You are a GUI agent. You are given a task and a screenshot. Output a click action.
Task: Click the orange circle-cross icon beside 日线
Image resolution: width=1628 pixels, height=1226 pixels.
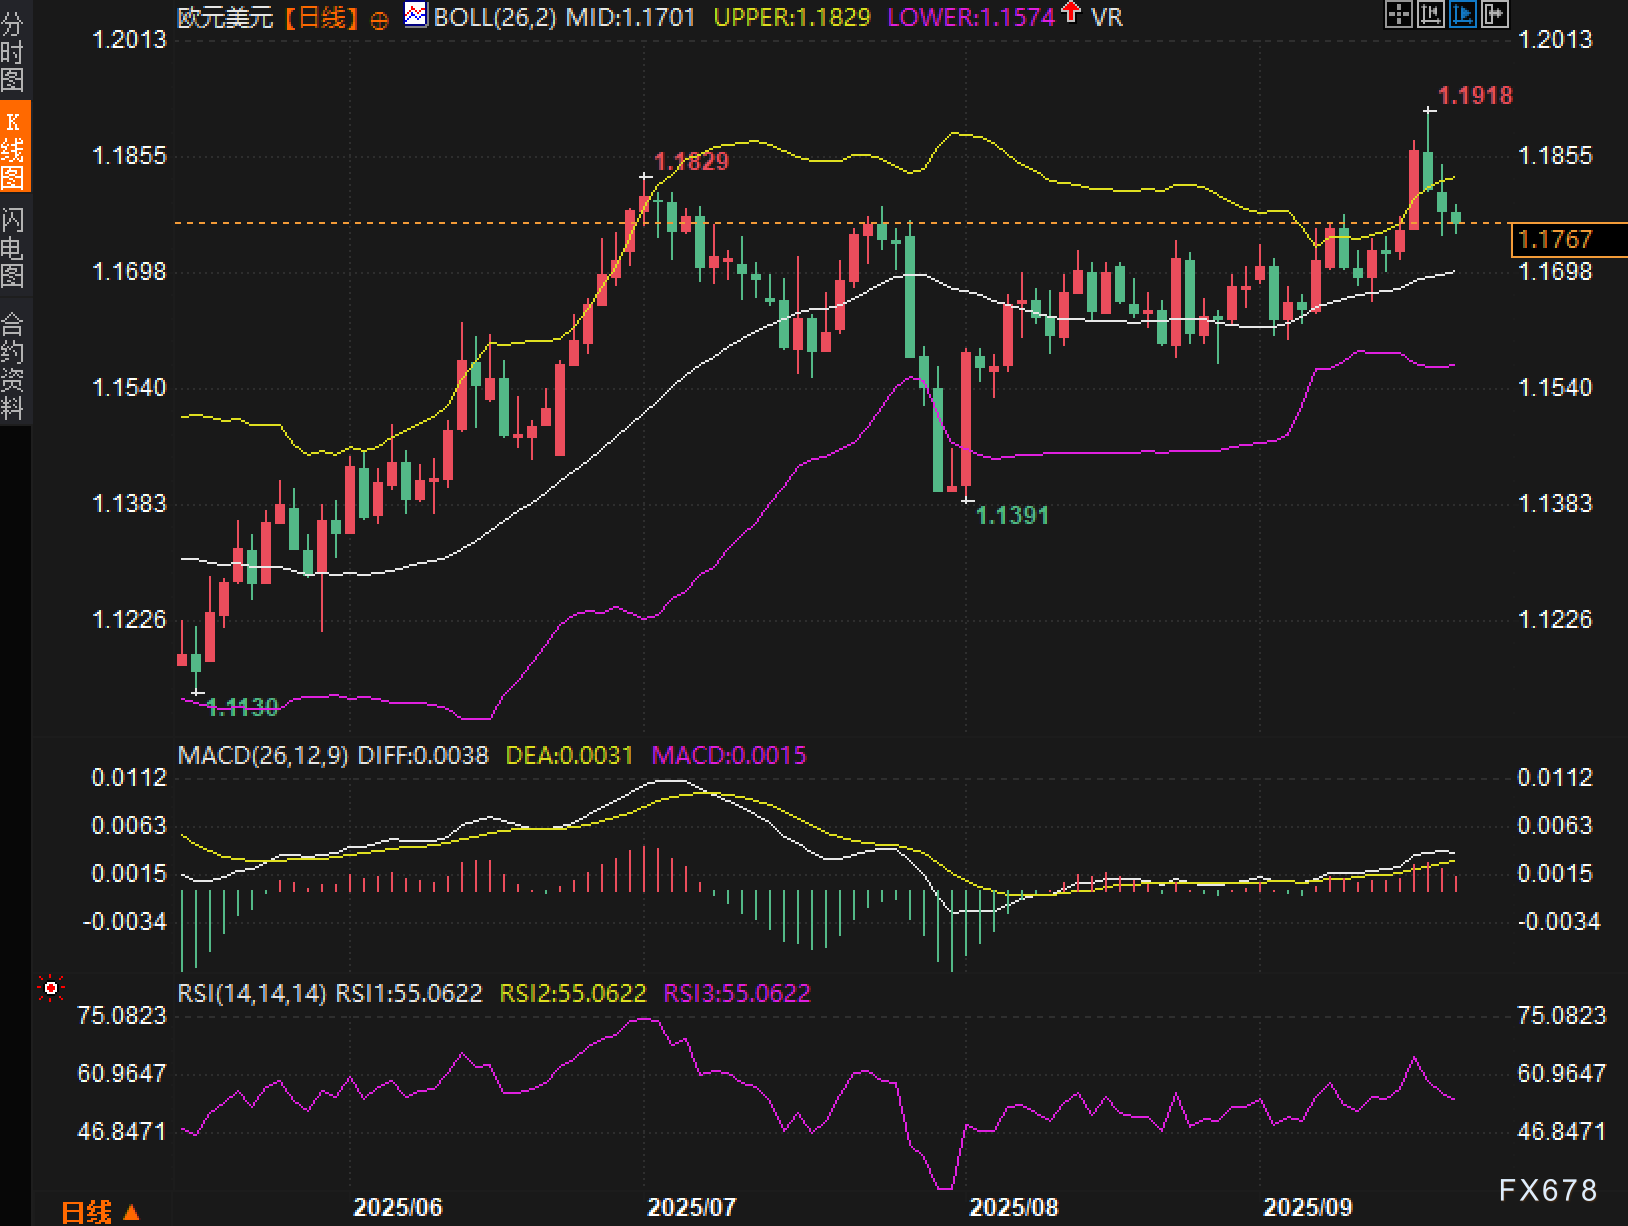[x=379, y=20]
